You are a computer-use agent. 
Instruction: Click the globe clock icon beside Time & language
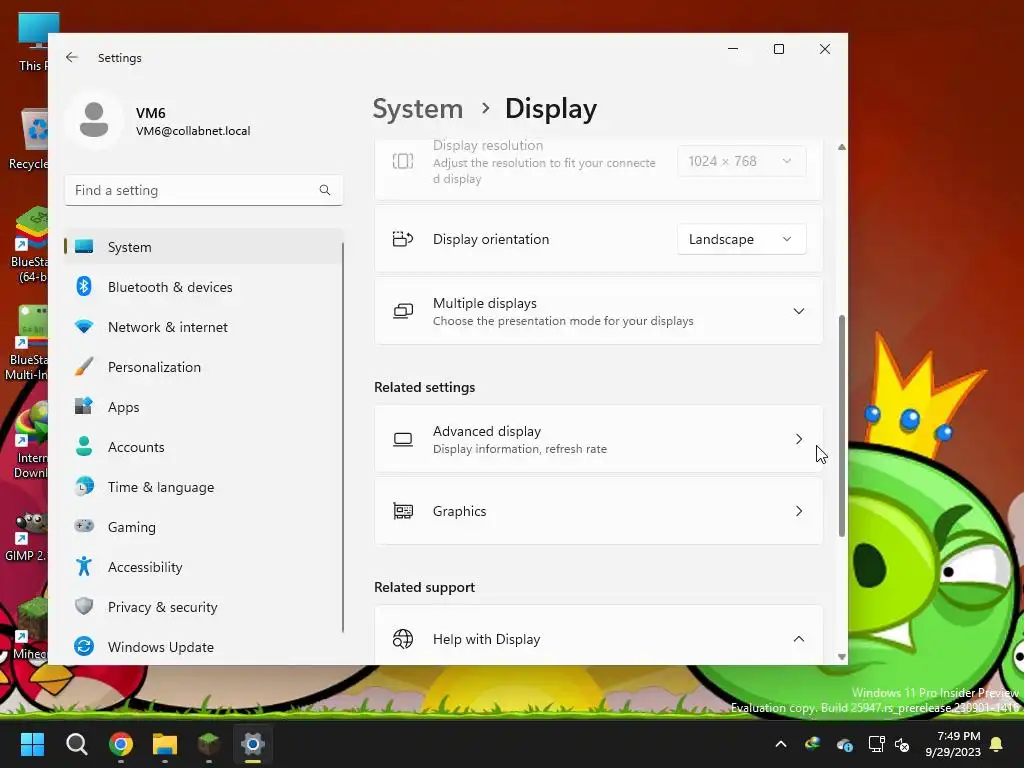coord(84,487)
